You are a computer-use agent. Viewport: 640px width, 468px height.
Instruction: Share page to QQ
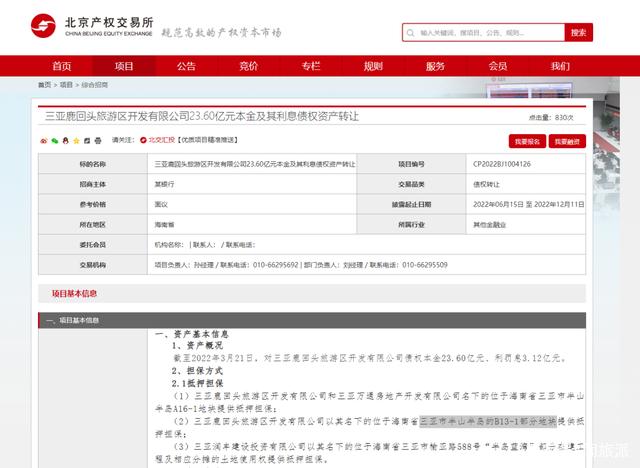[65, 141]
